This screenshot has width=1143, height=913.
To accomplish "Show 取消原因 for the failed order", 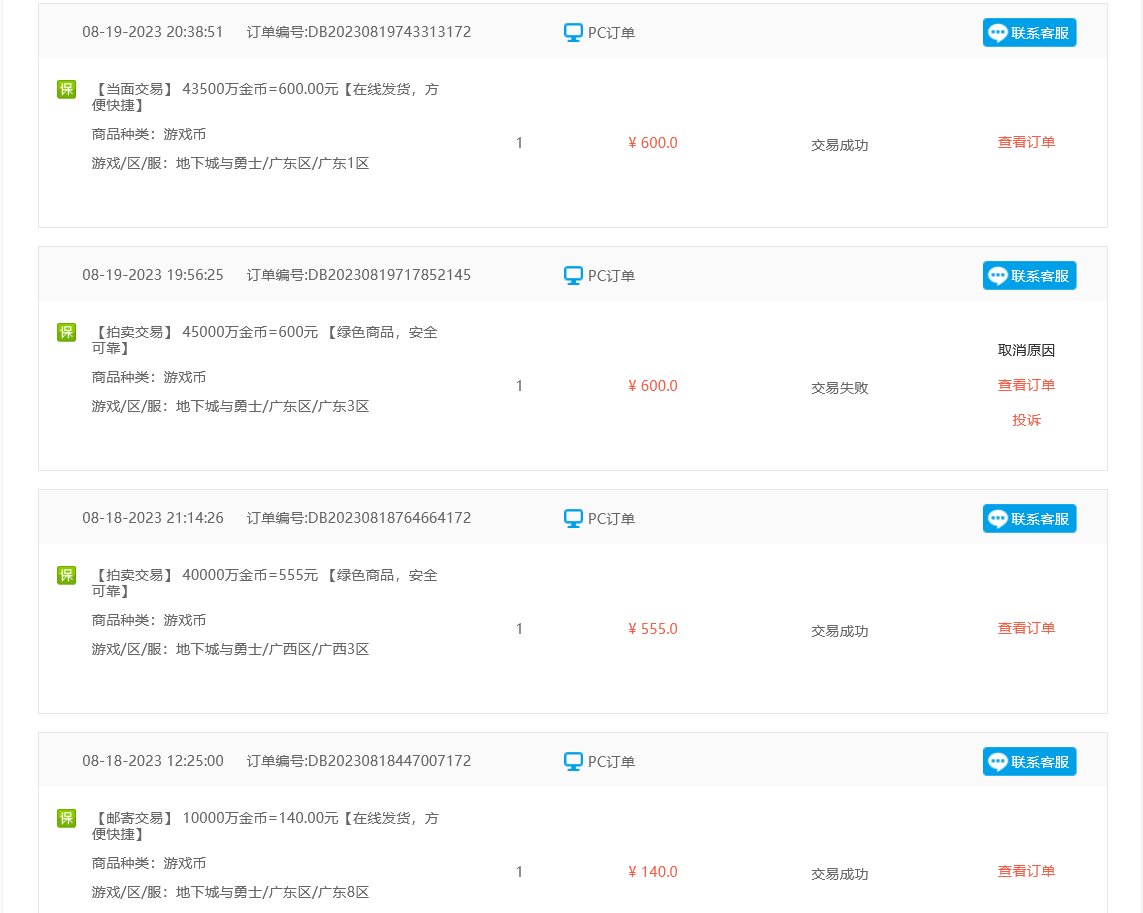I will [1026, 350].
